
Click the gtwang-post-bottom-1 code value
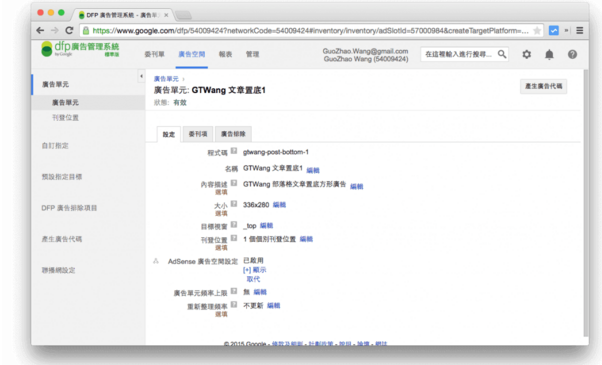click(x=276, y=152)
